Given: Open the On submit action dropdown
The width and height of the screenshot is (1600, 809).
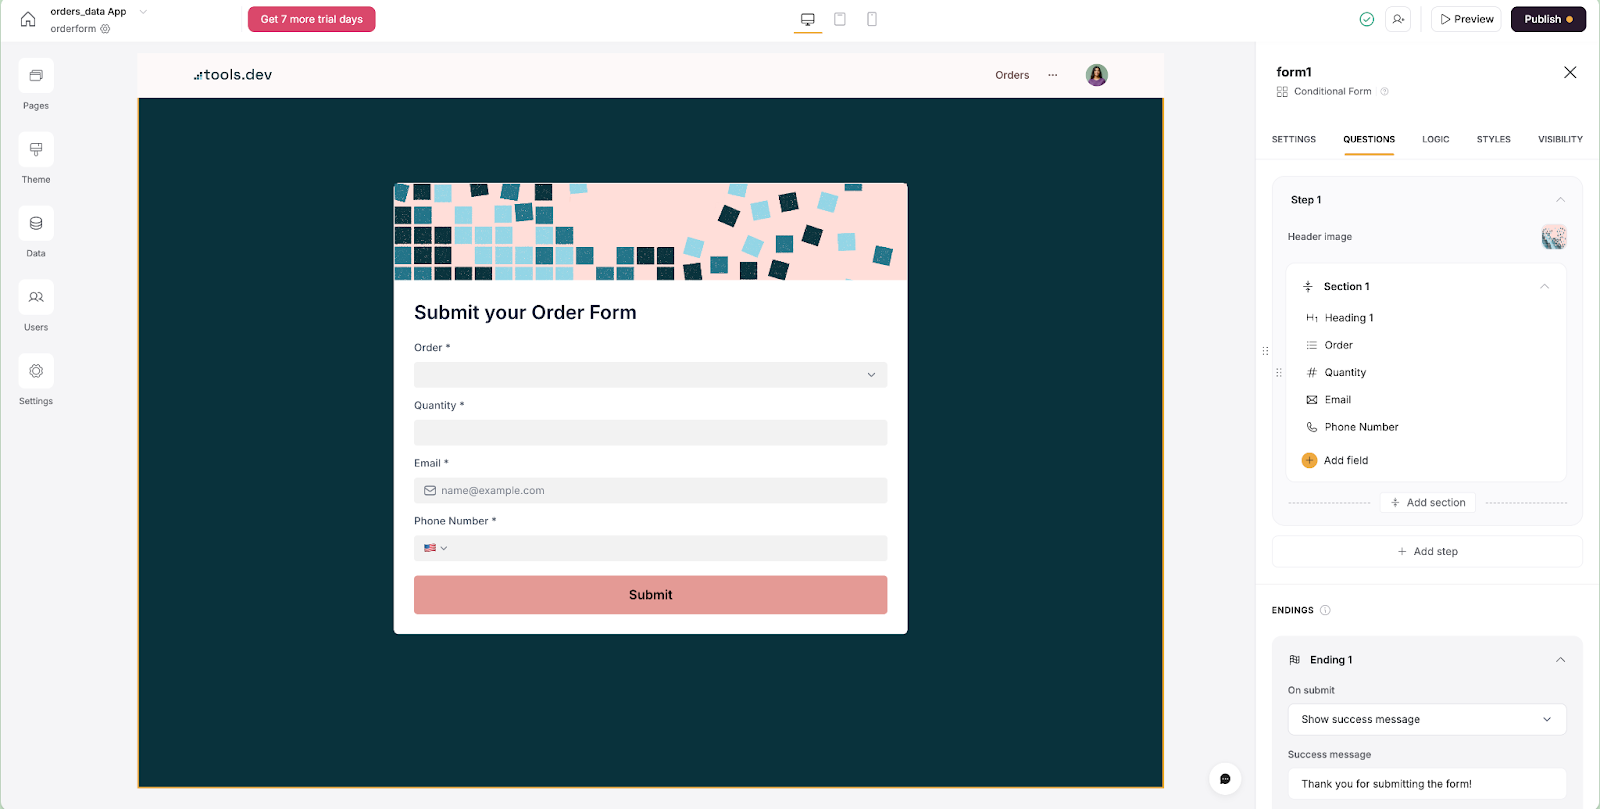Looking at the screenshot, I should click(1426, 720).
